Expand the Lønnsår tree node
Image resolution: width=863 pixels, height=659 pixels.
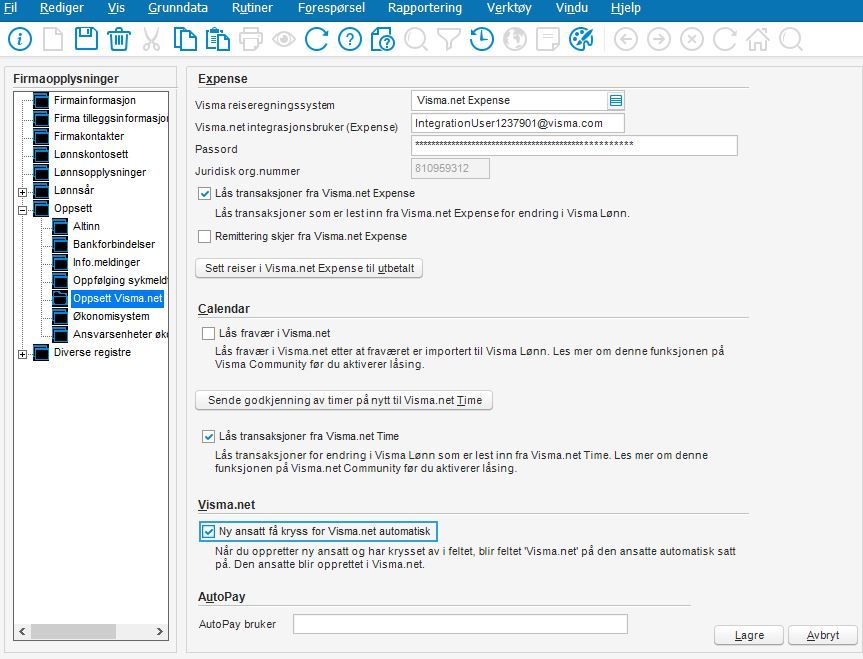(x=23, y=192)
